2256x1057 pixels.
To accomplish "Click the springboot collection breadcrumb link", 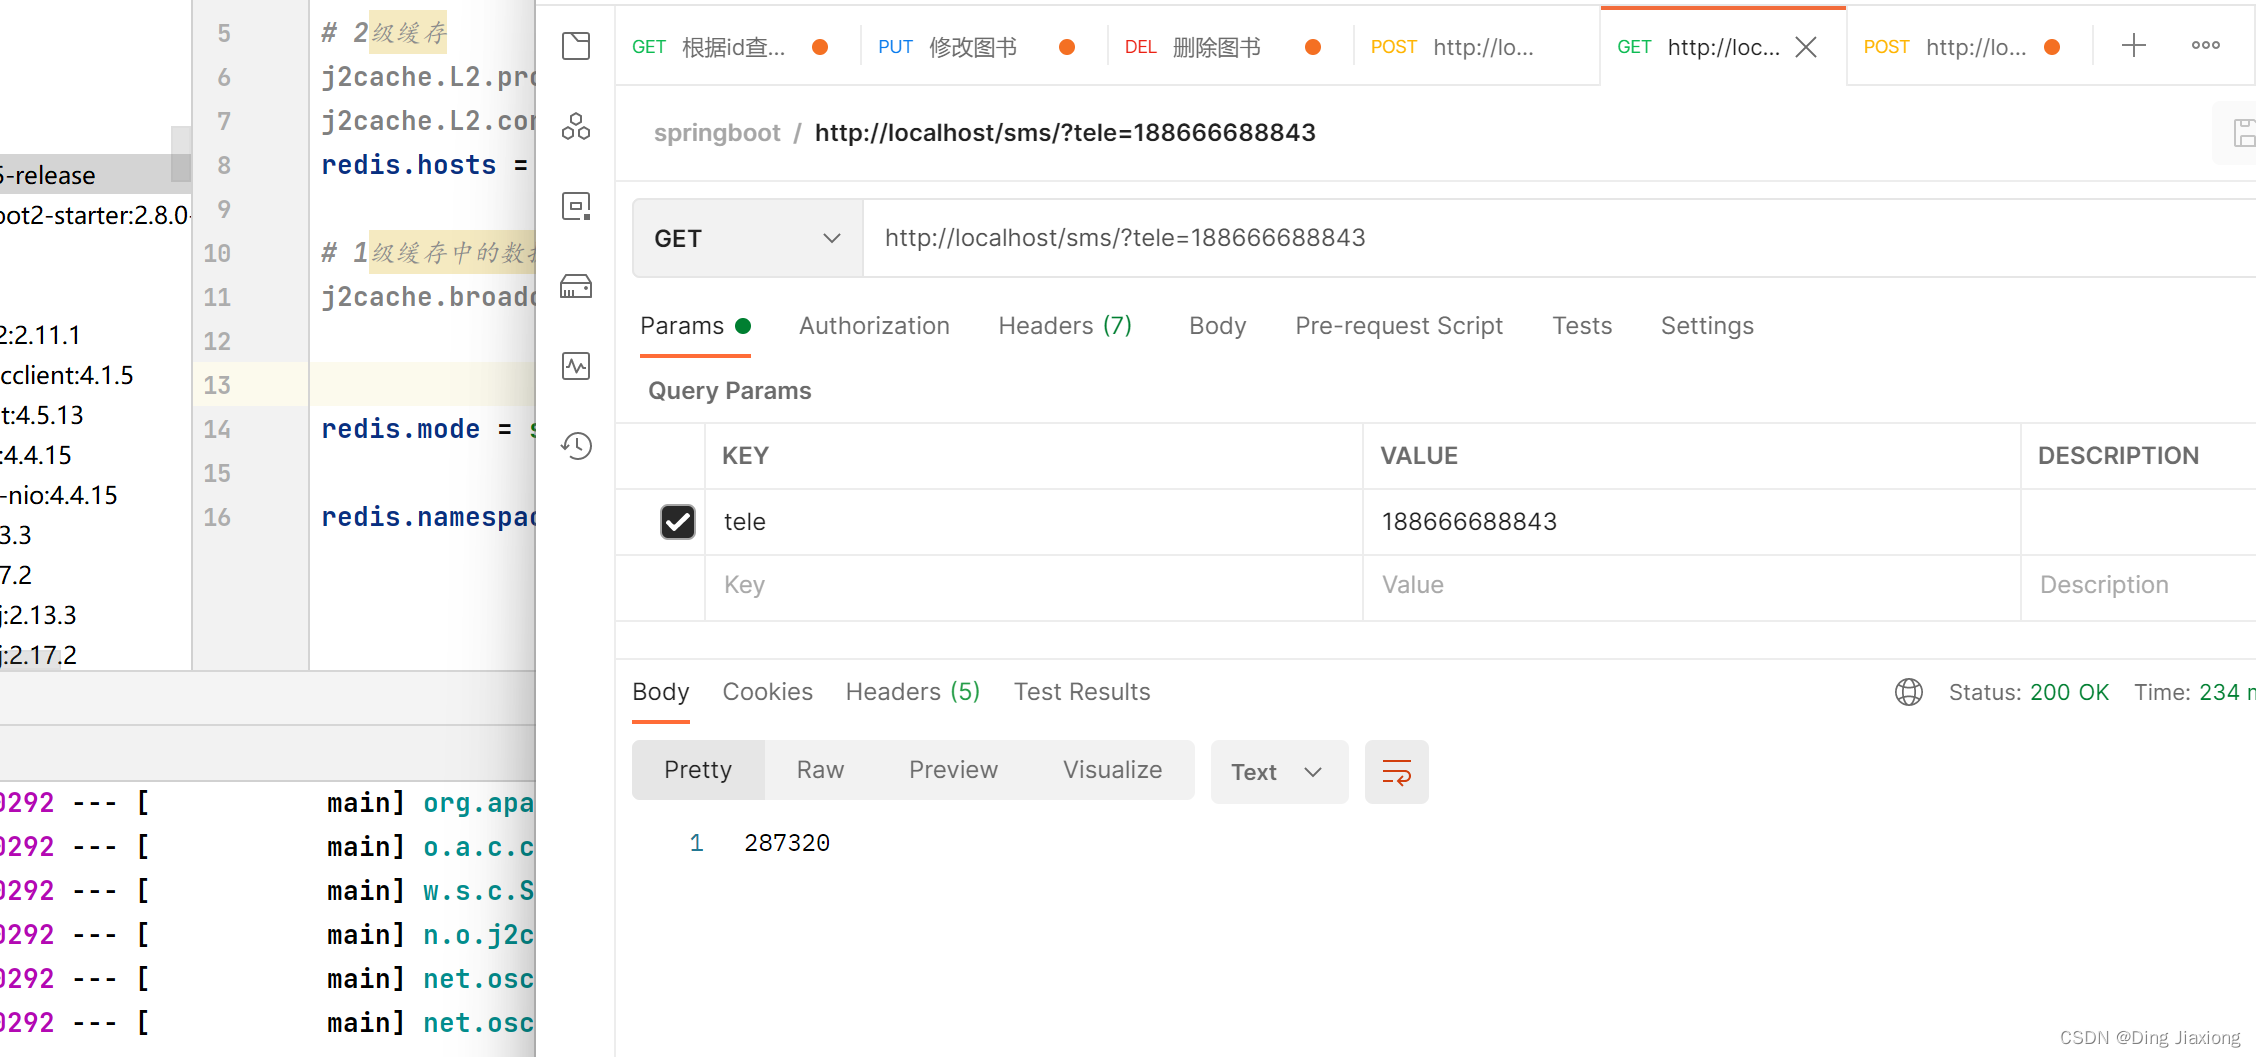I will coord(717,133).
